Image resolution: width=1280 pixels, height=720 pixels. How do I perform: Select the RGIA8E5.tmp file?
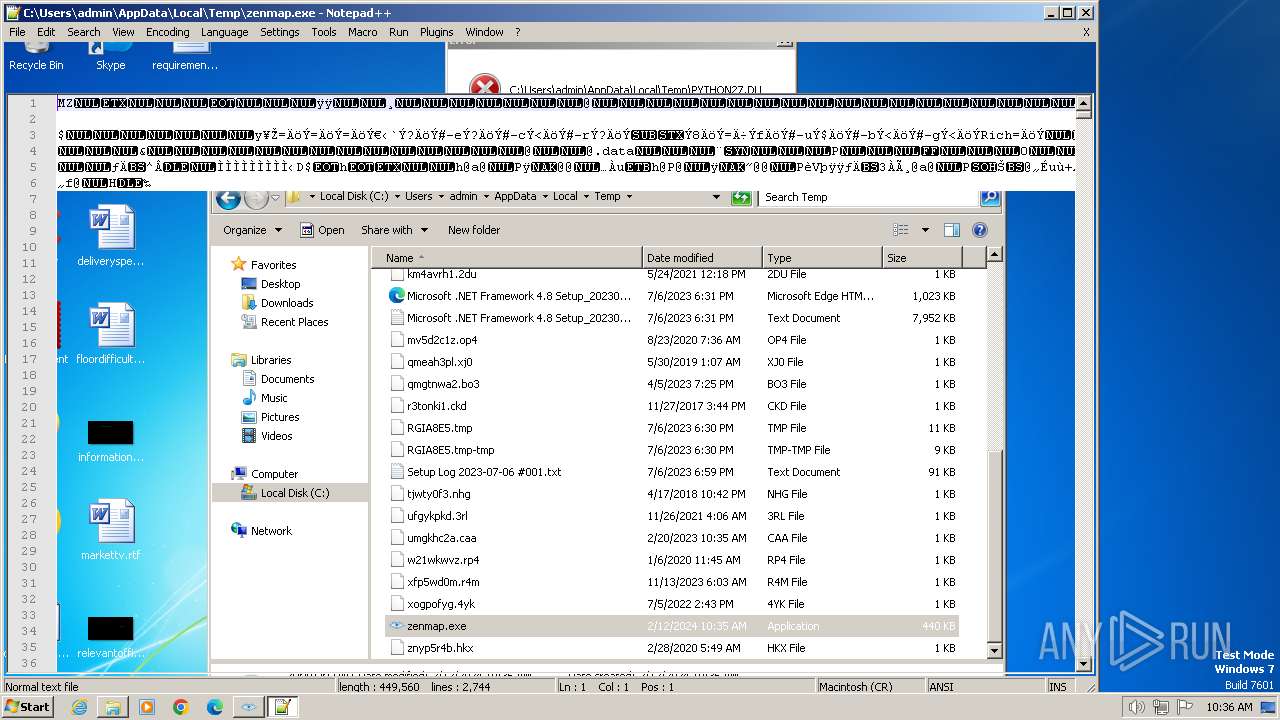pyautogui.click(x=439, y=428)
